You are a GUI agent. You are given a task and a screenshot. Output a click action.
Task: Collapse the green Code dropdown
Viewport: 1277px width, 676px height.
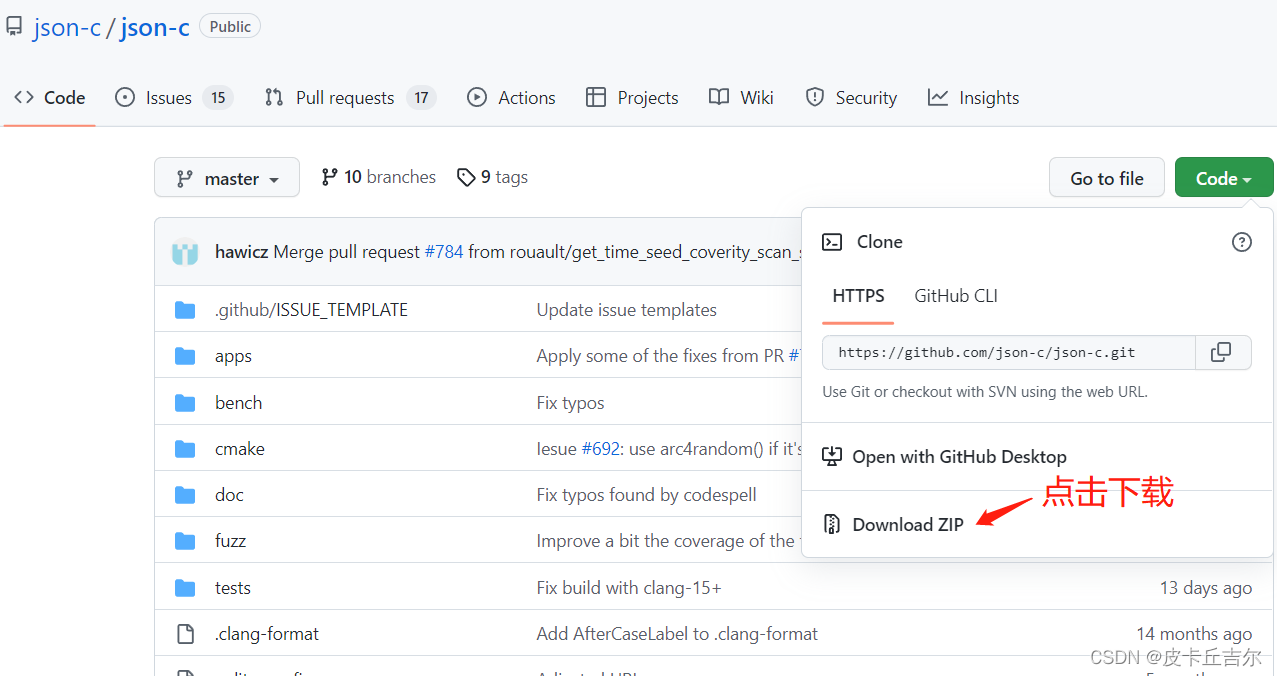coord(1224,178)
